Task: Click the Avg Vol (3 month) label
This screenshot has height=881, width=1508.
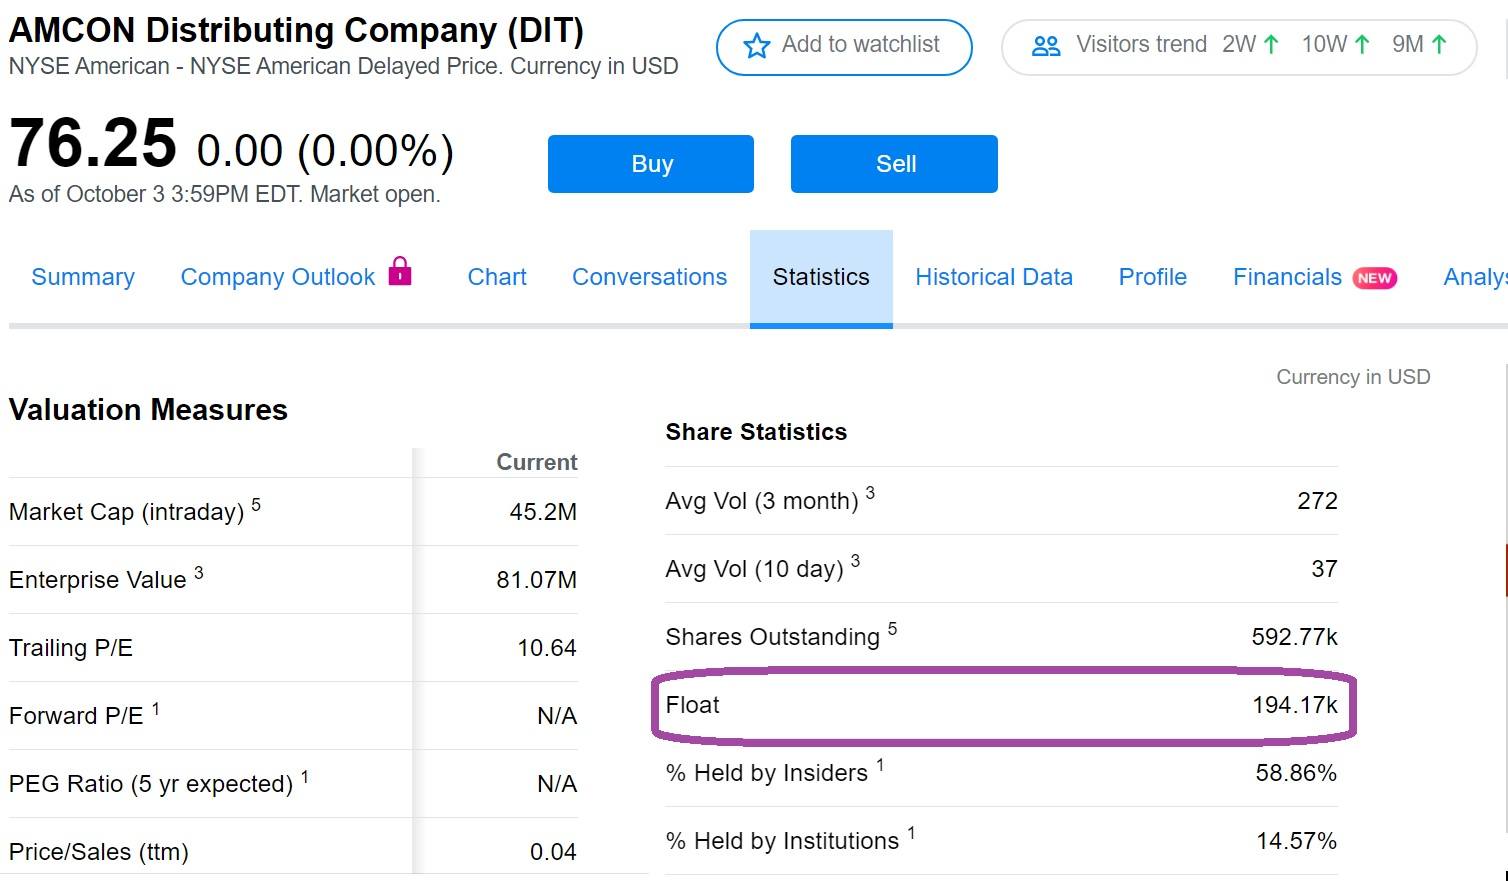Action: pos(762,501)
